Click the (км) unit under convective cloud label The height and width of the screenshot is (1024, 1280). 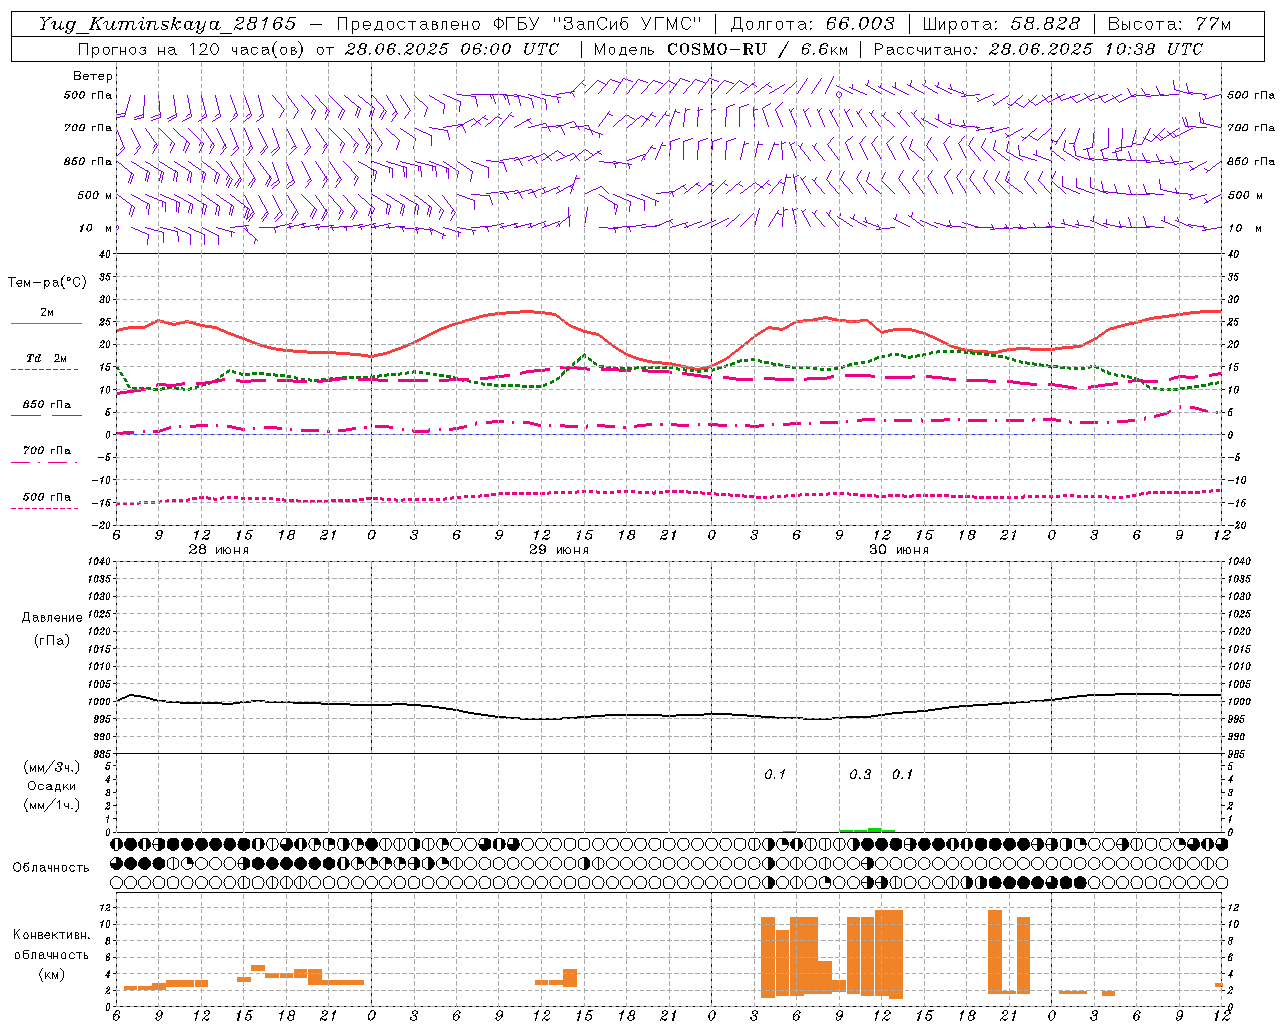[x=51, y=974]
